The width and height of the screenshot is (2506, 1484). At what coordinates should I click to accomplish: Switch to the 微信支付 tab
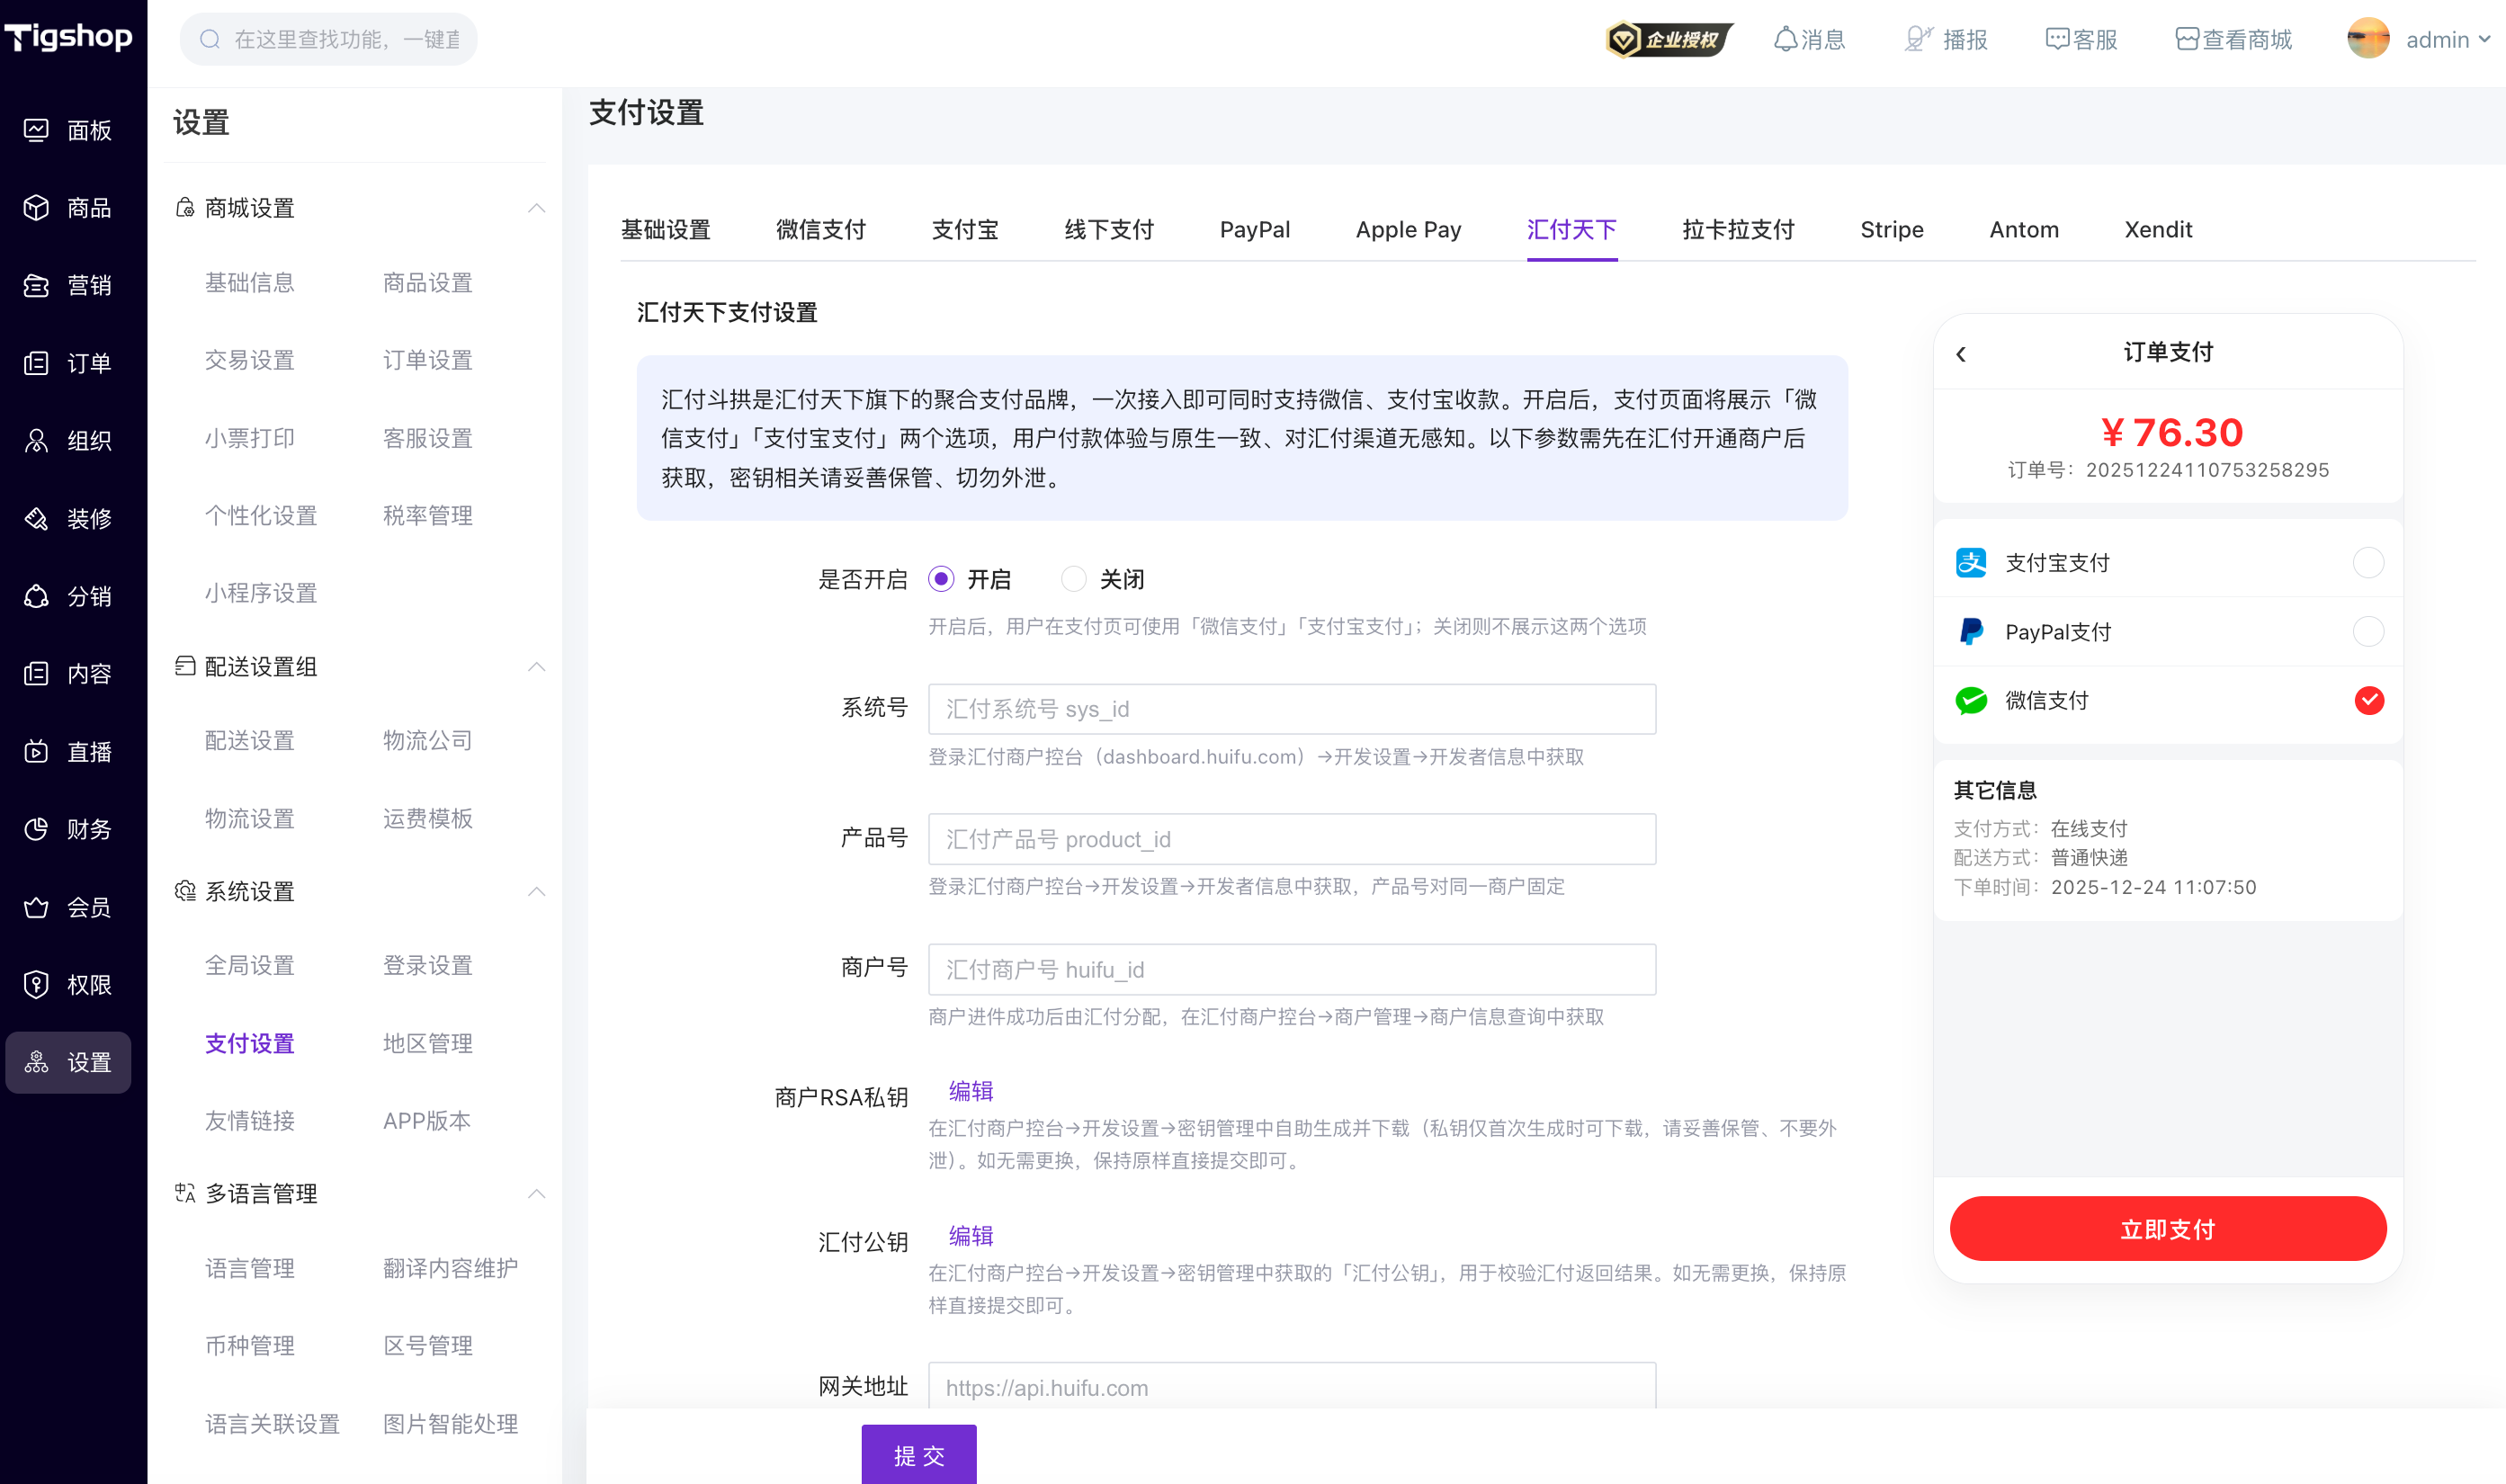click(820, 229)
